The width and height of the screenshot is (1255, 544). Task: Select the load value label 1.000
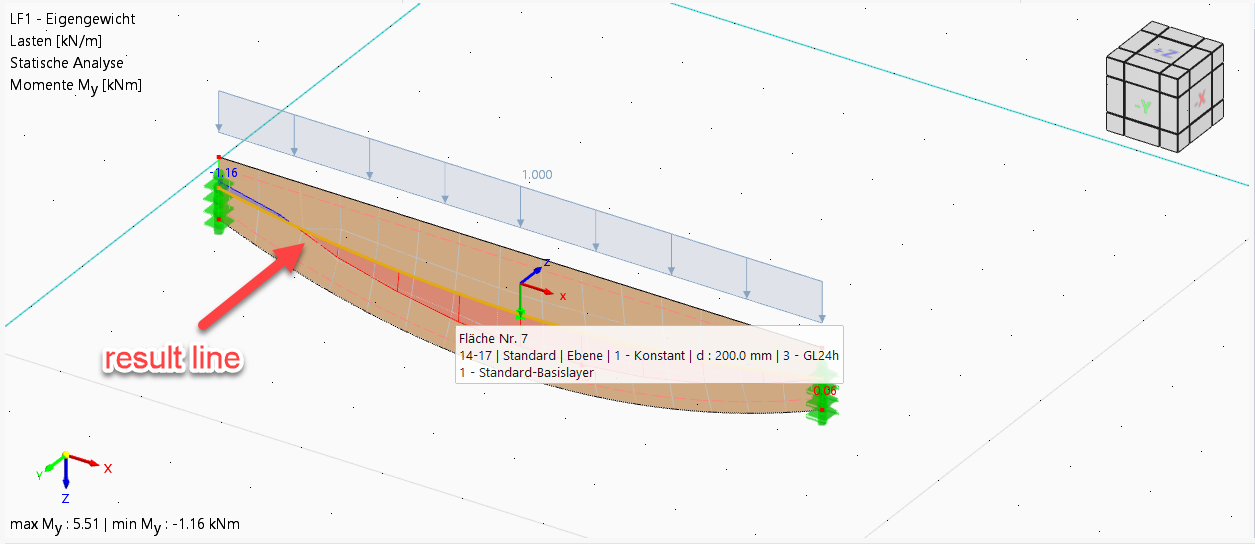click(x=536, y=174)
